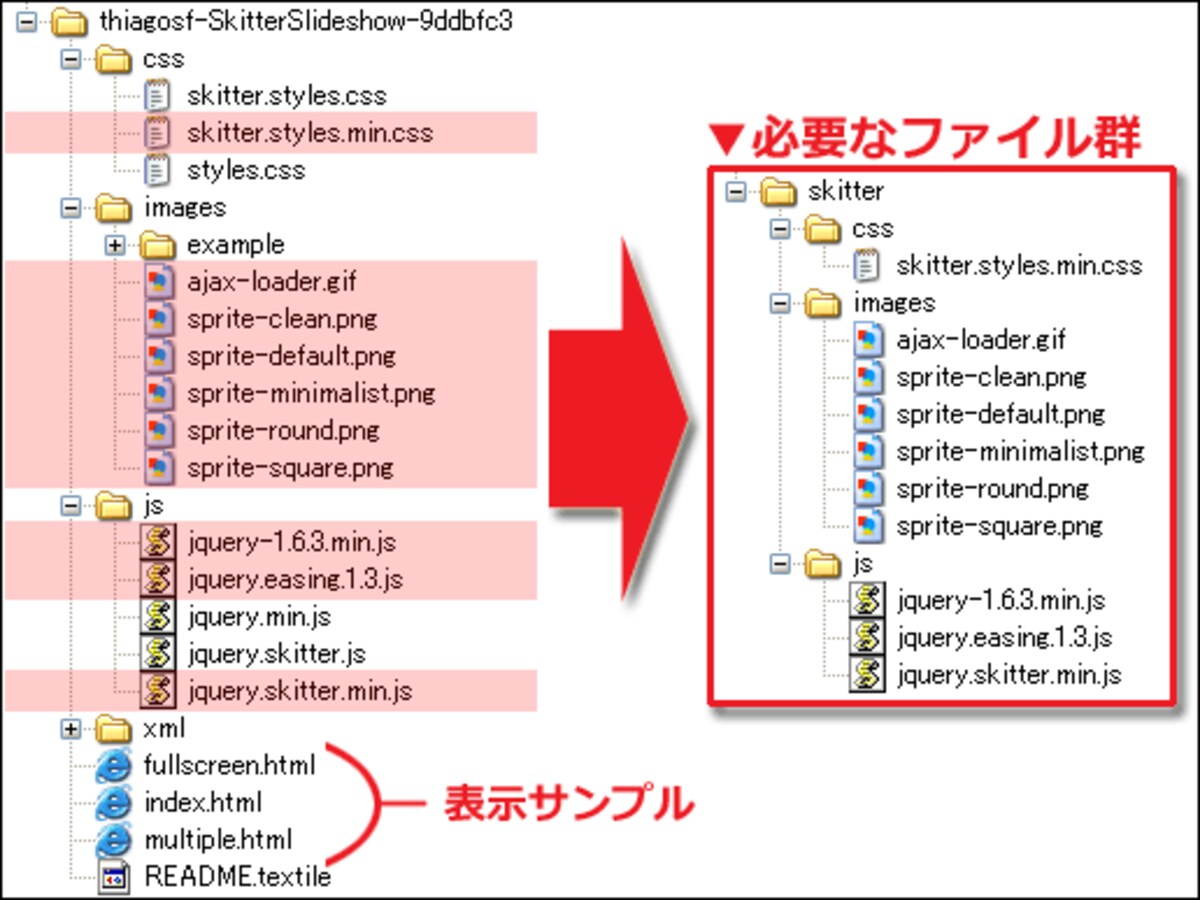Click the skitter.styles.css file icon
The width and height of the screenshot is (1200, 900).
pyautogui.click(x=157, y=96)
